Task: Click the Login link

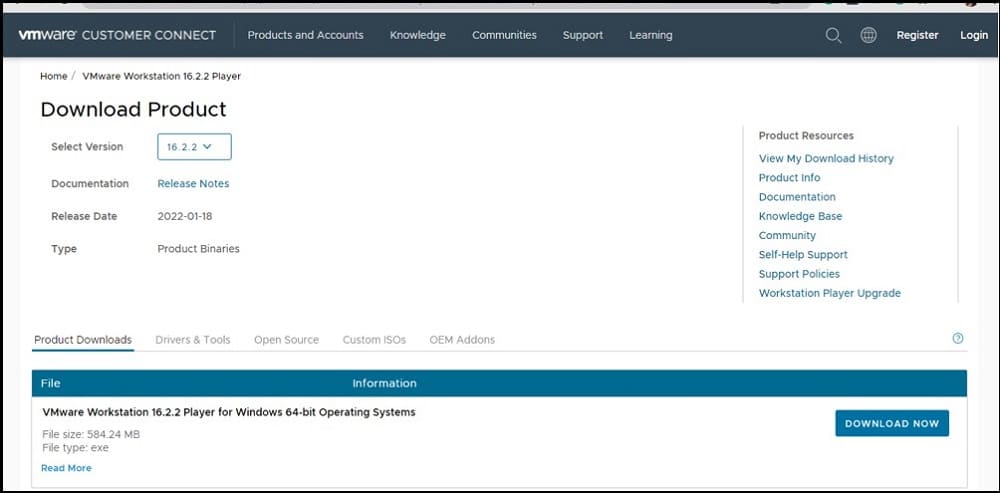Action: click(974, 35)
